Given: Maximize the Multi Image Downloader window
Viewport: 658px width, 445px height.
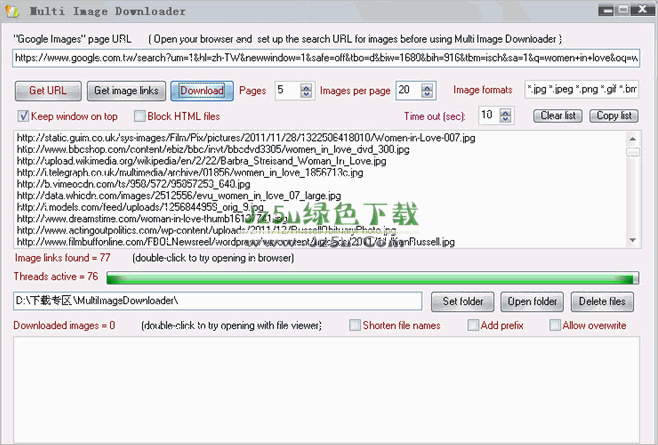Looking at the screenshot, I should 624,10.
